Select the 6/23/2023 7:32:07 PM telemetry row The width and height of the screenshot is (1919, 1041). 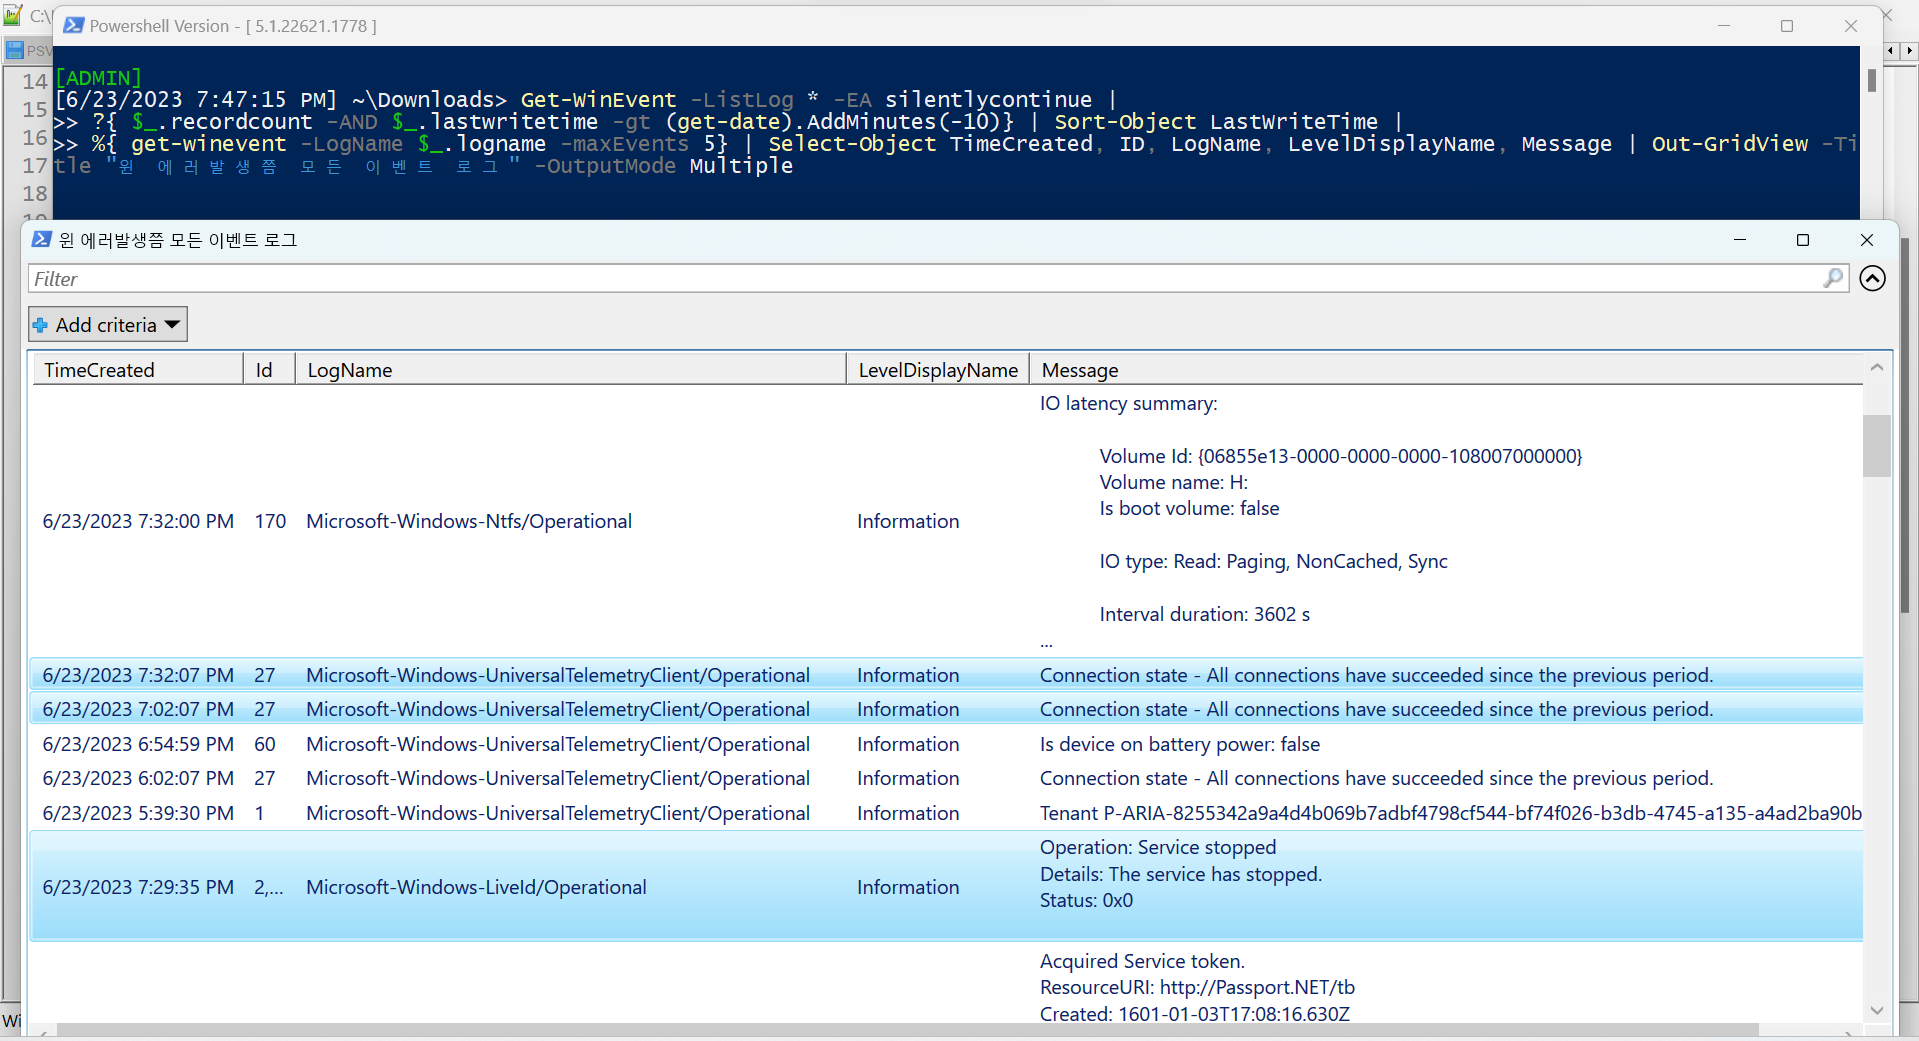click(946, 675)
